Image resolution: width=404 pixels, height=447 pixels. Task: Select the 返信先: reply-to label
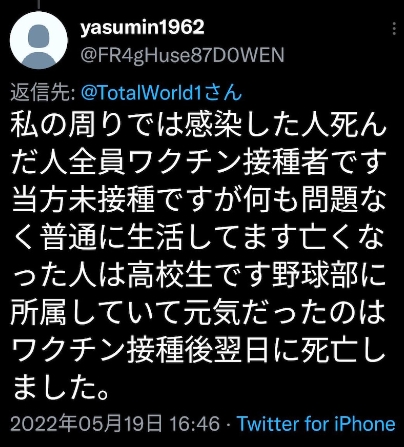click(43, 92)
